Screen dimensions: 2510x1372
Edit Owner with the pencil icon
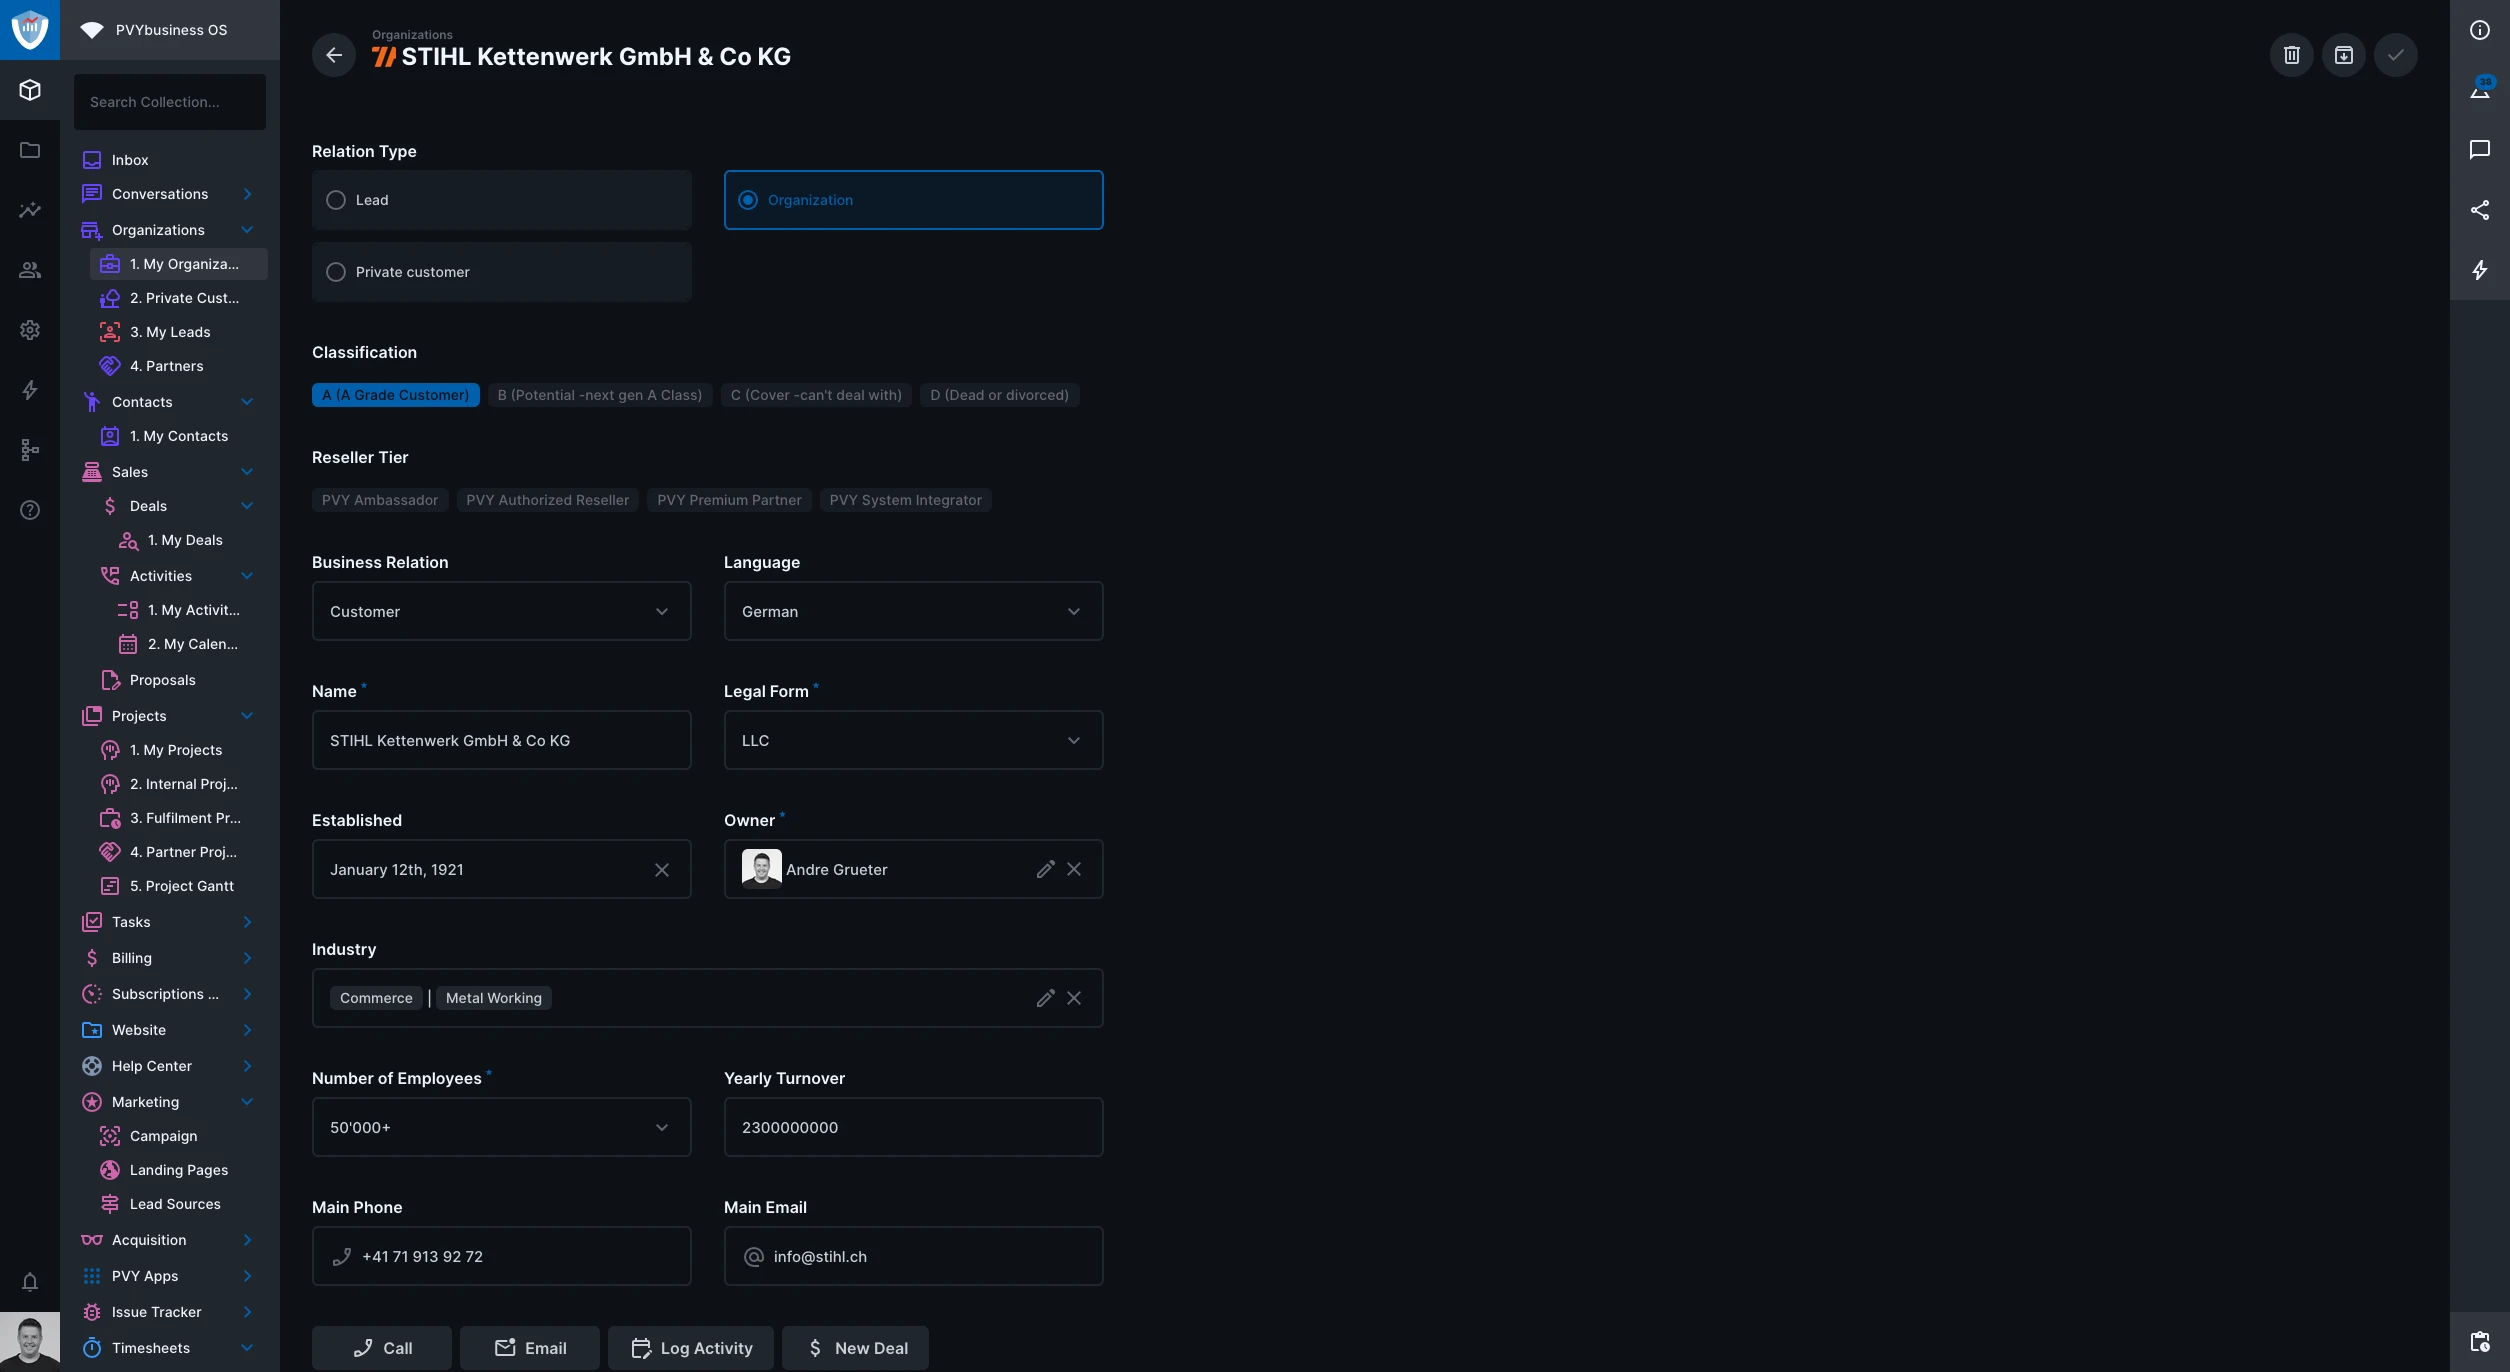click(x=1046, y=870)
